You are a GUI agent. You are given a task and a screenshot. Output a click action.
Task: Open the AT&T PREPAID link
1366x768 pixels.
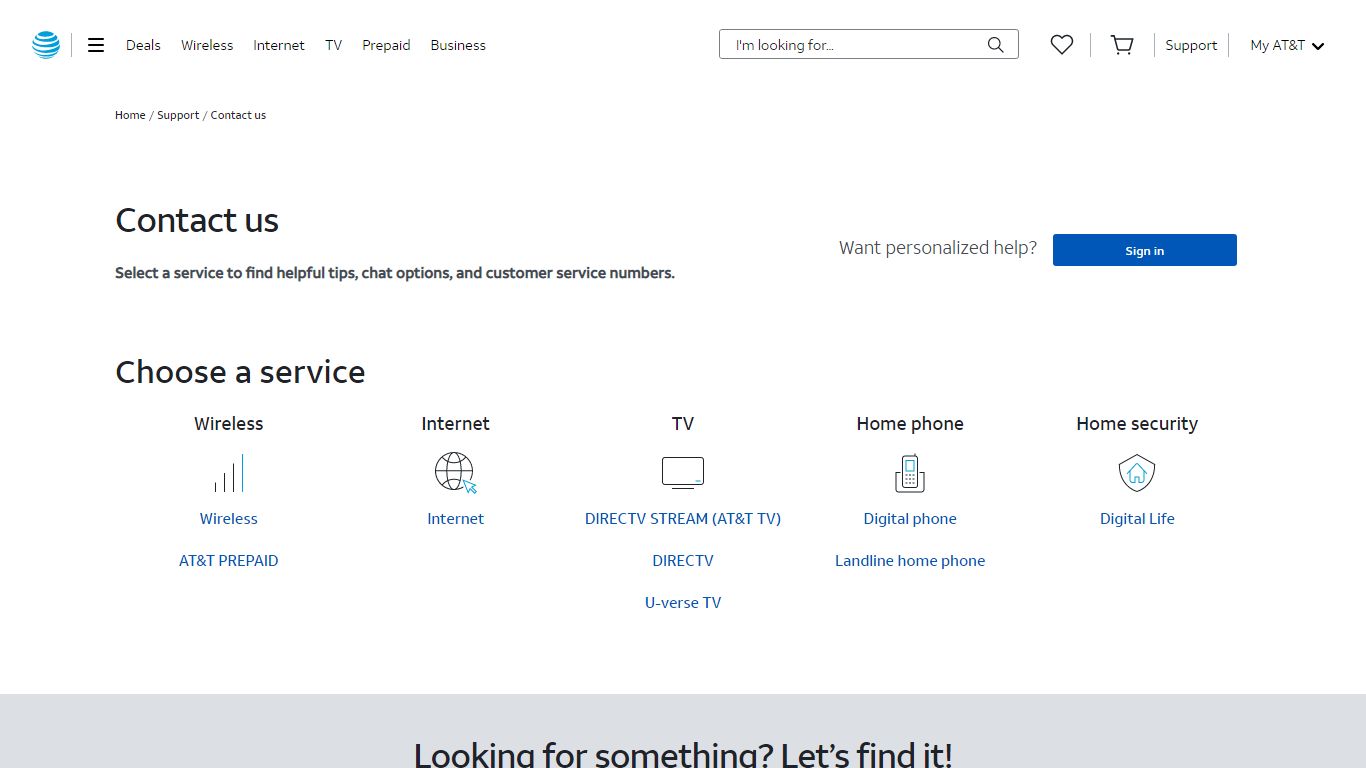pyautogui.click(x=229, y=561)
